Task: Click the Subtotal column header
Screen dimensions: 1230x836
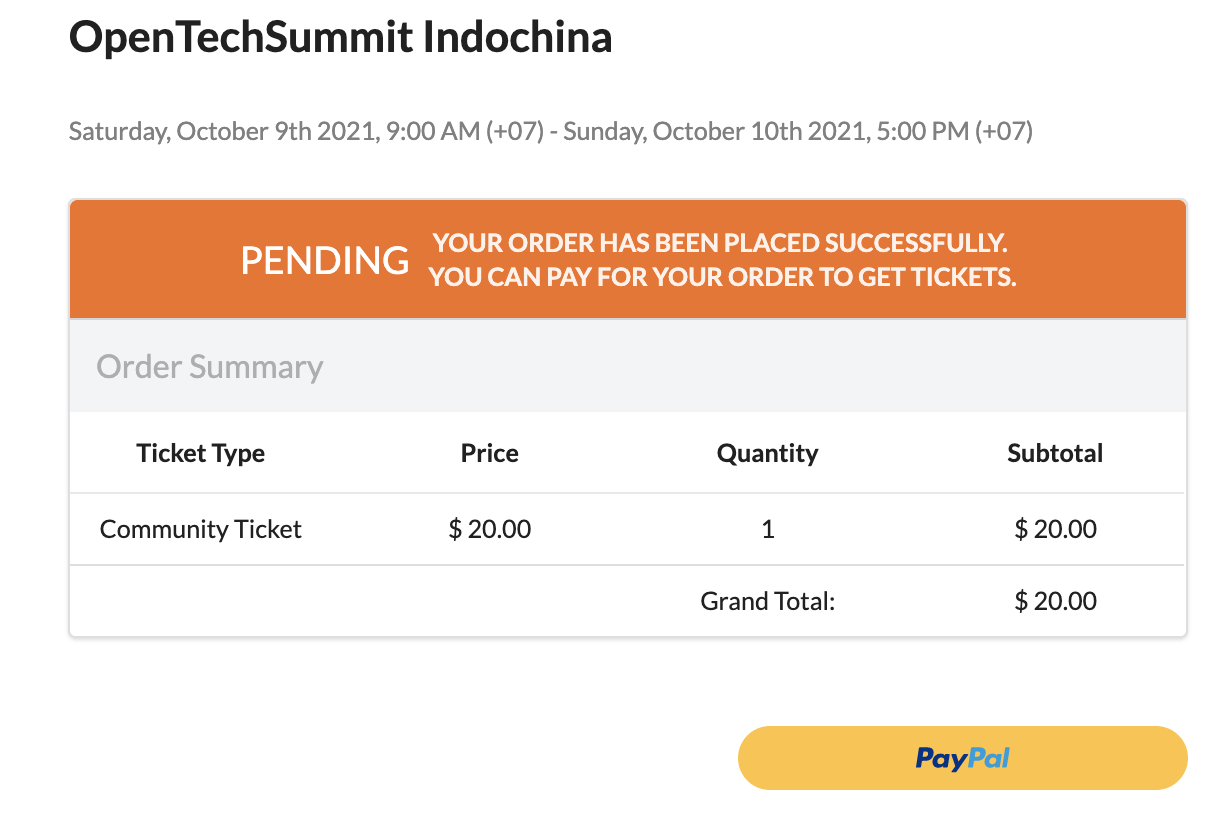Action: tap(1055, 453)
